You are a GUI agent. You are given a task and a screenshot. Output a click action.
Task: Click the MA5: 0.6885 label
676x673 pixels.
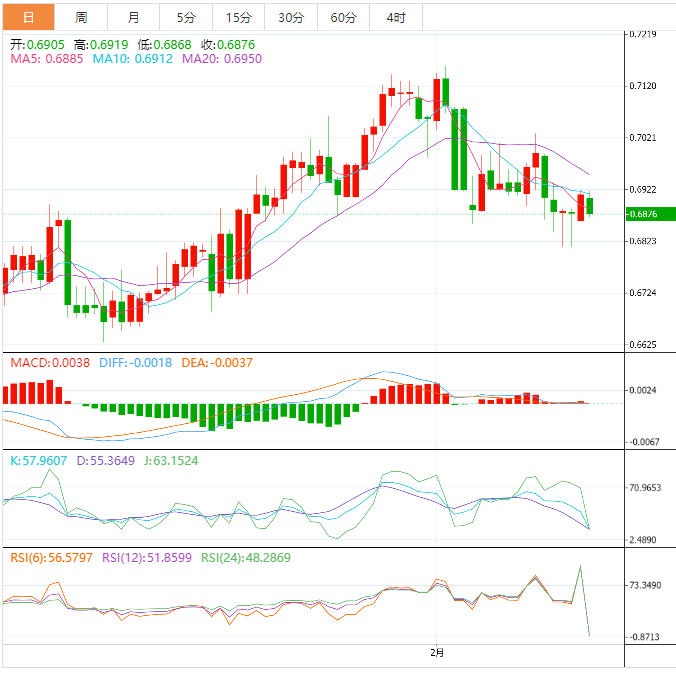(x=47, y=59)
